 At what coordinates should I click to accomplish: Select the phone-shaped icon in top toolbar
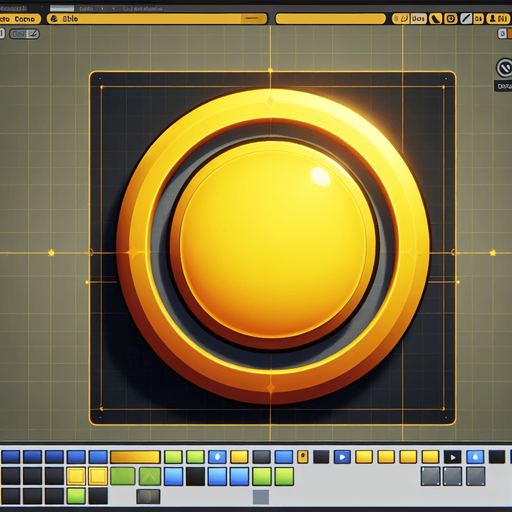[x=435, y=19]
